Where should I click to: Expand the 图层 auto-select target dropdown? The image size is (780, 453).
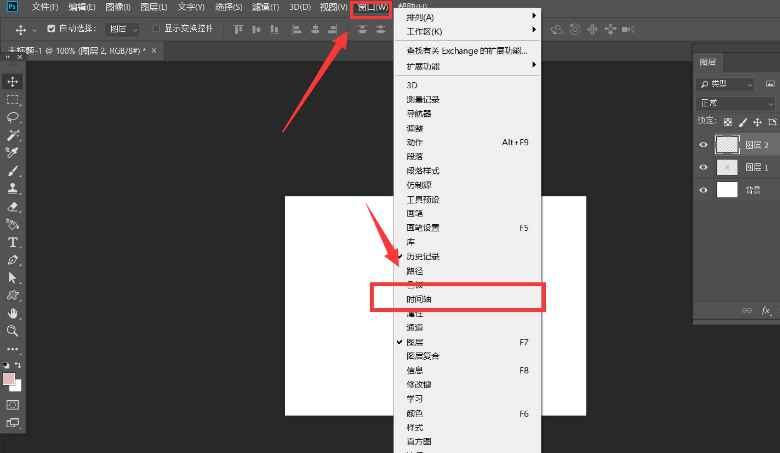click(x=122, y=29)
